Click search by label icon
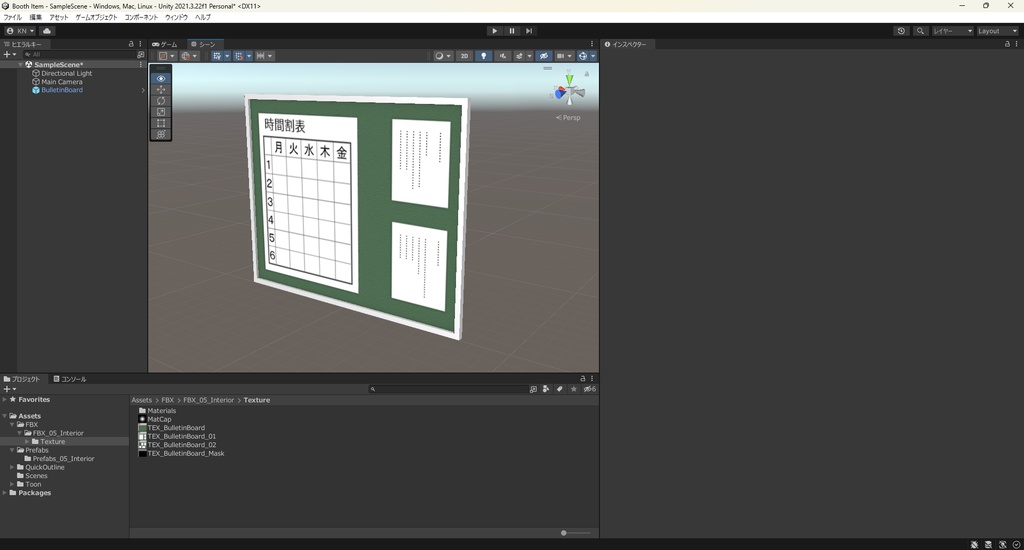The height and width of the screenshot is (550, 1024). click(x=560, y=389)
